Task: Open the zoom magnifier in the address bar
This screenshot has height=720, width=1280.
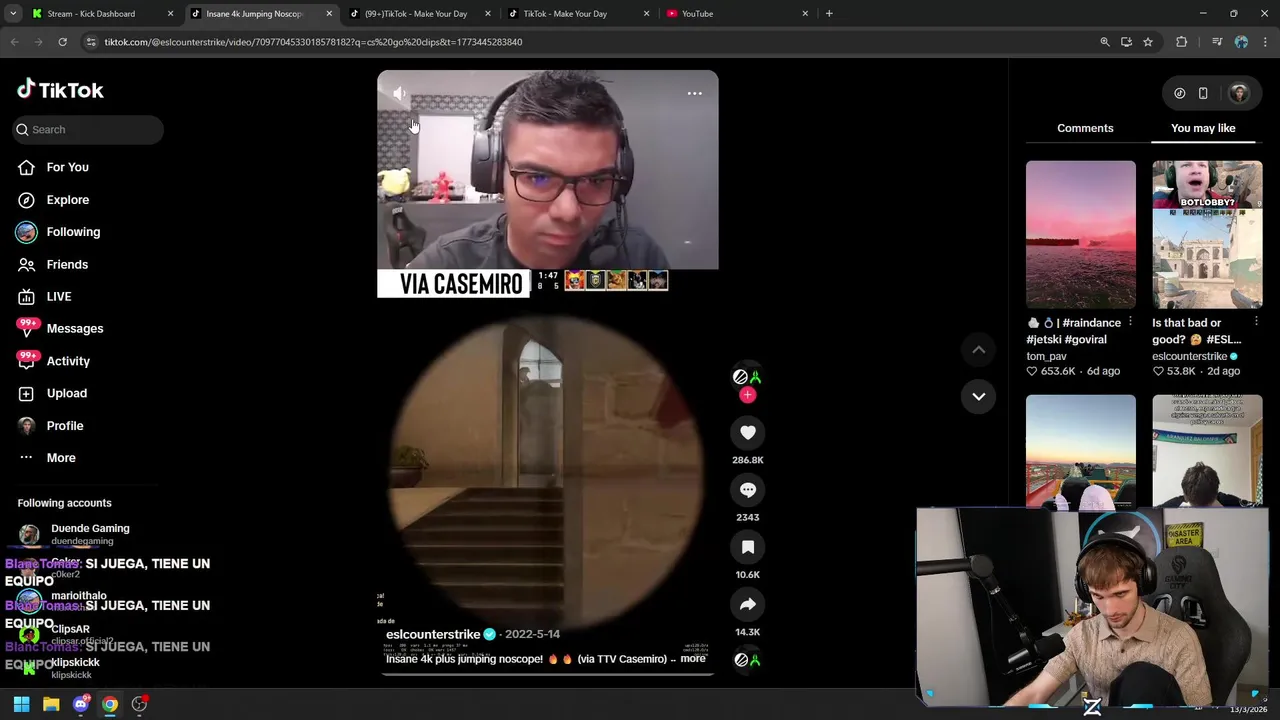Action: click(x=1105, y=42)
